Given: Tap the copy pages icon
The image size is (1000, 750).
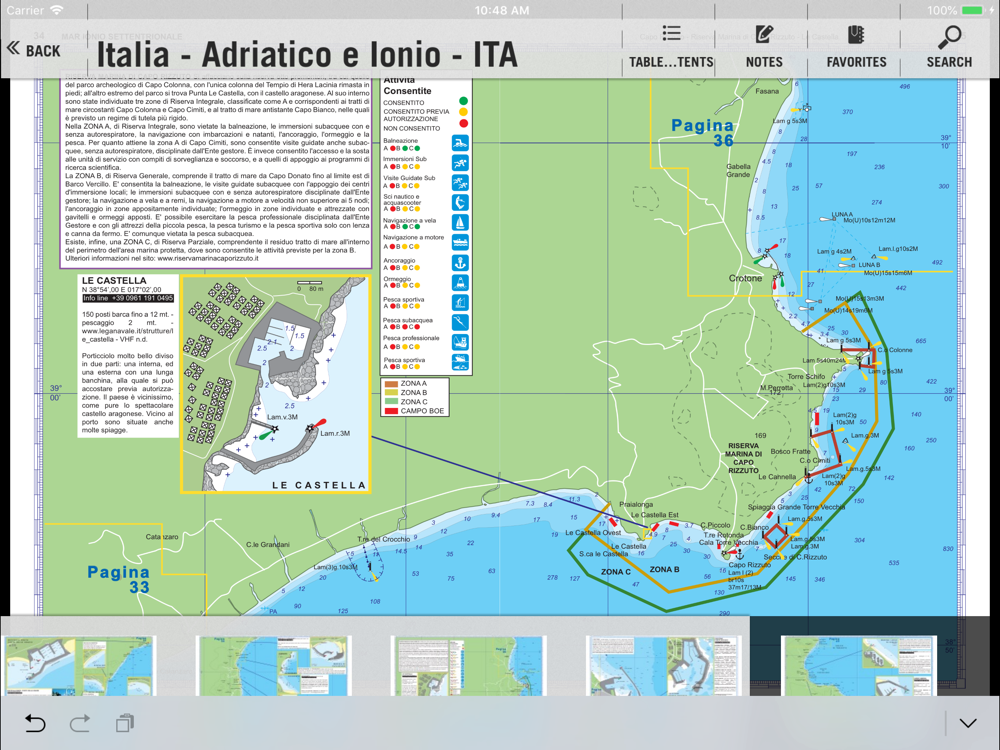Looking at the screenshot, I should (x=125, y=723).
